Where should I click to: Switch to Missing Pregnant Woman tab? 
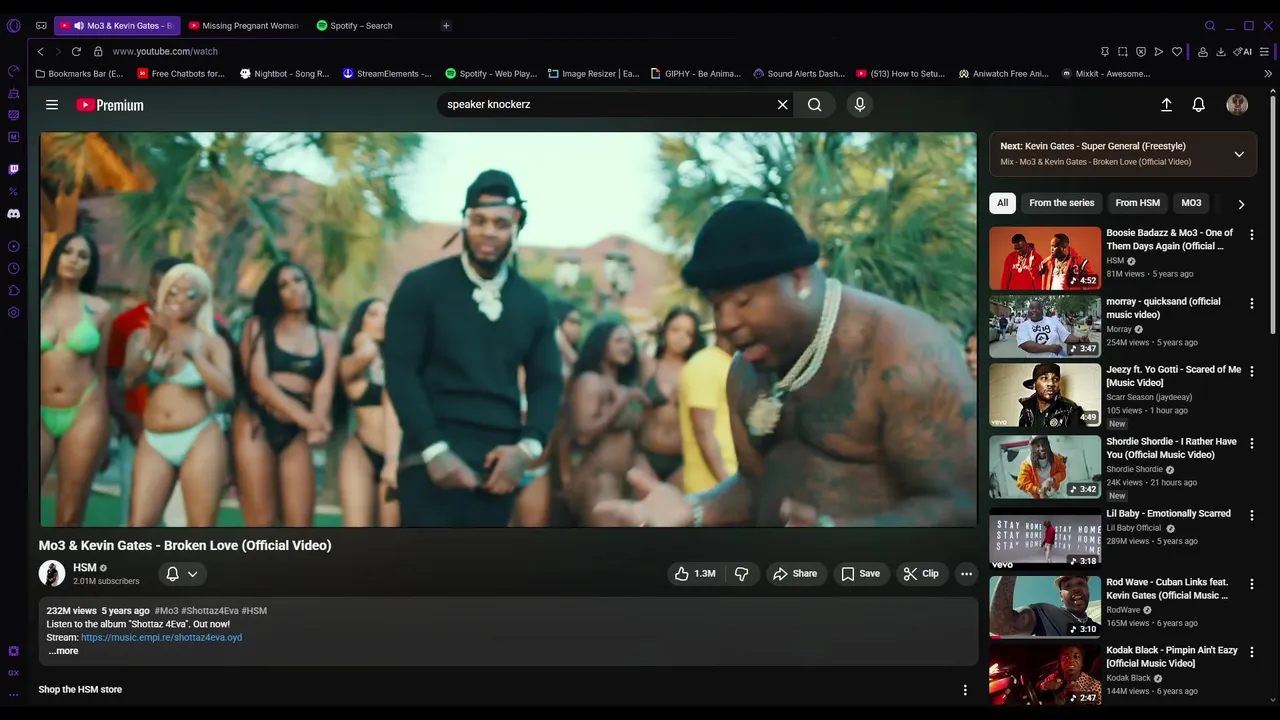(x=243, y=25)
